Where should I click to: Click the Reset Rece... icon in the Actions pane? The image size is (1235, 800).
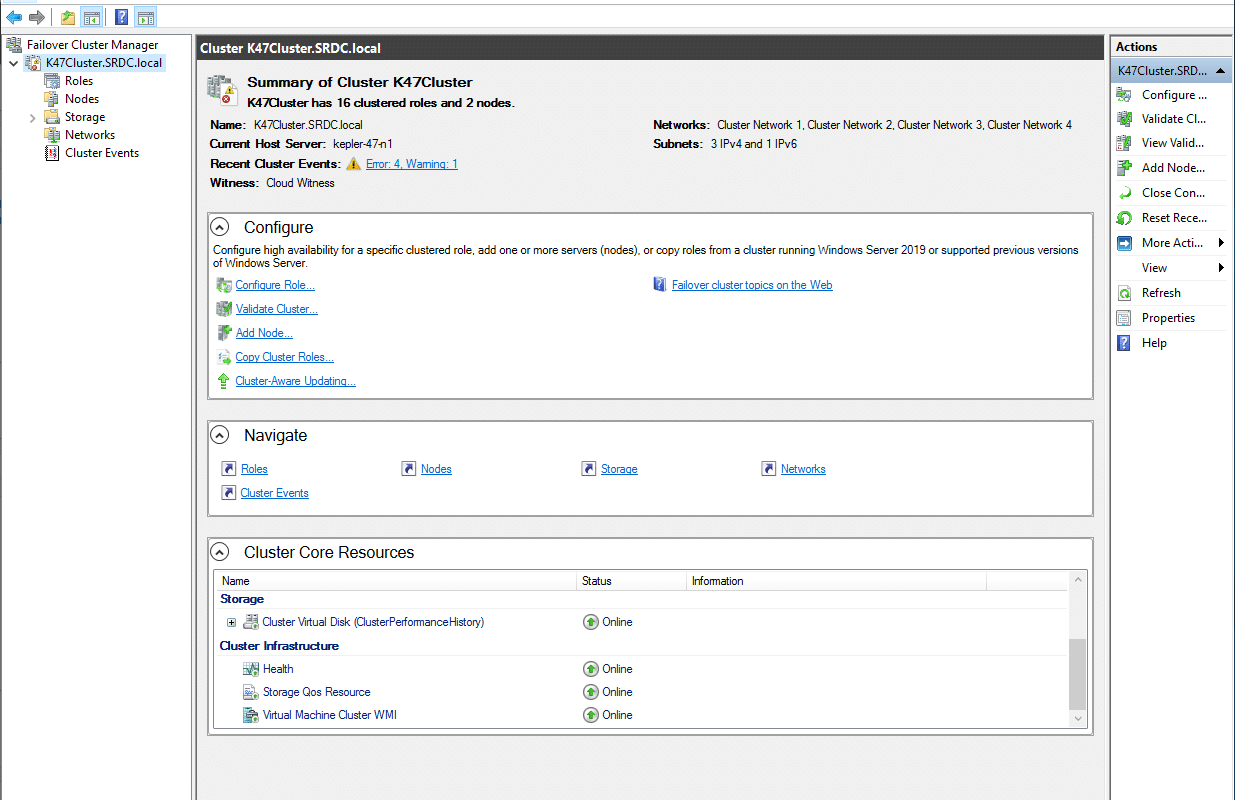1124,218
